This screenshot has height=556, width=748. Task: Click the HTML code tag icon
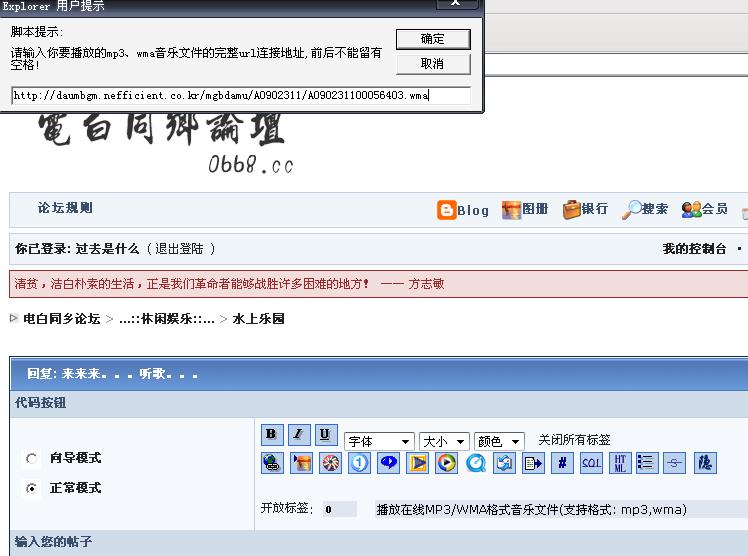point(620,463)
